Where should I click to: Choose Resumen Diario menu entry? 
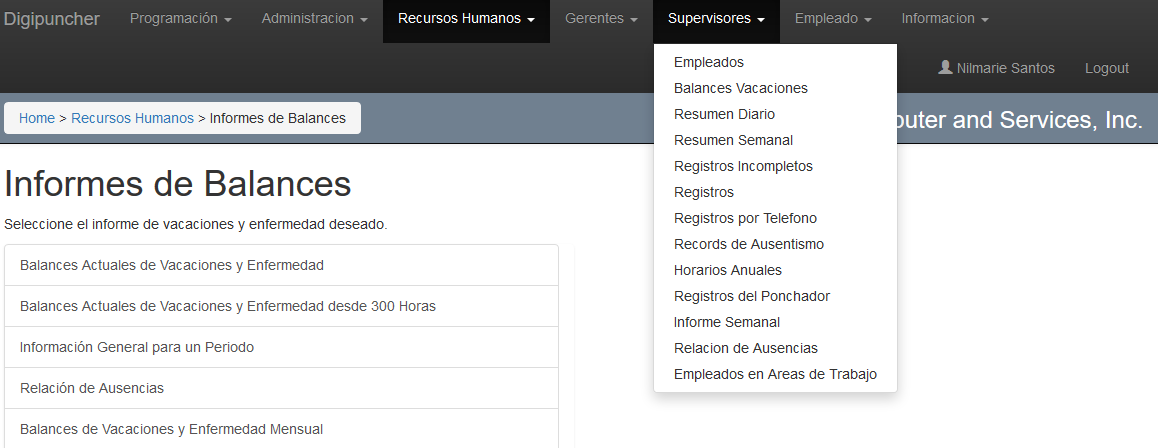724,114
